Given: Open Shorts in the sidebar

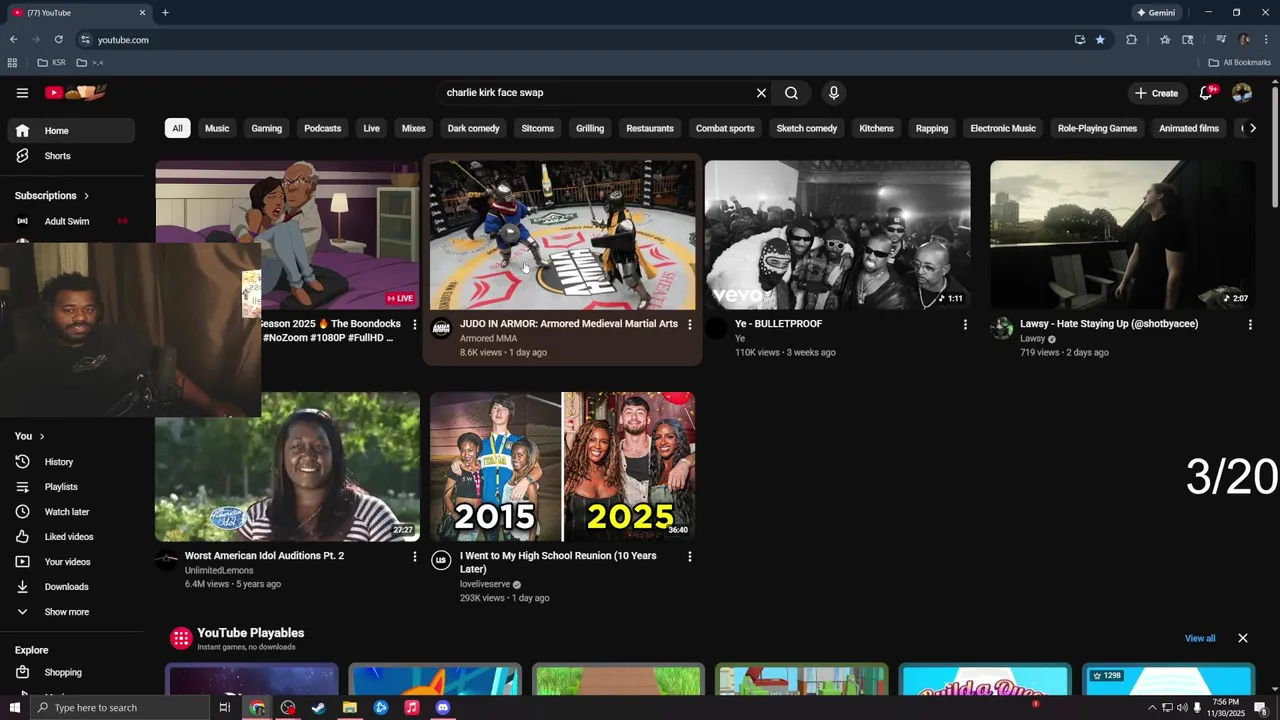Looking at the screenshot, I should pyautogui.click(x=70, y=156).
